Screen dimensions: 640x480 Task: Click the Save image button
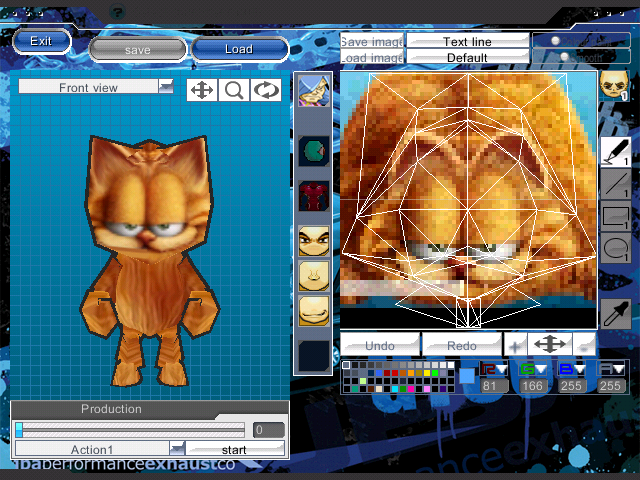click(x=372, y=41)
